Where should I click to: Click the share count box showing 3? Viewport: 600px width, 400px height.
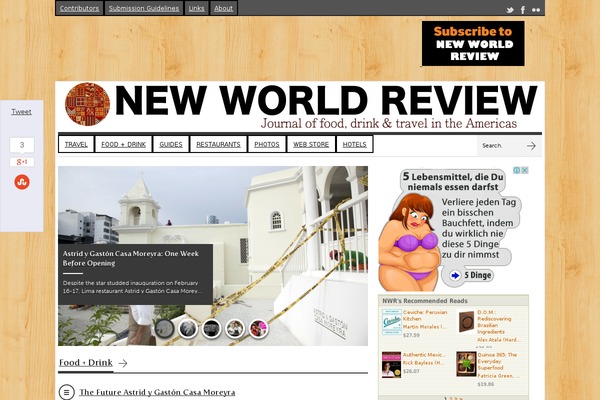coord(22,145)
